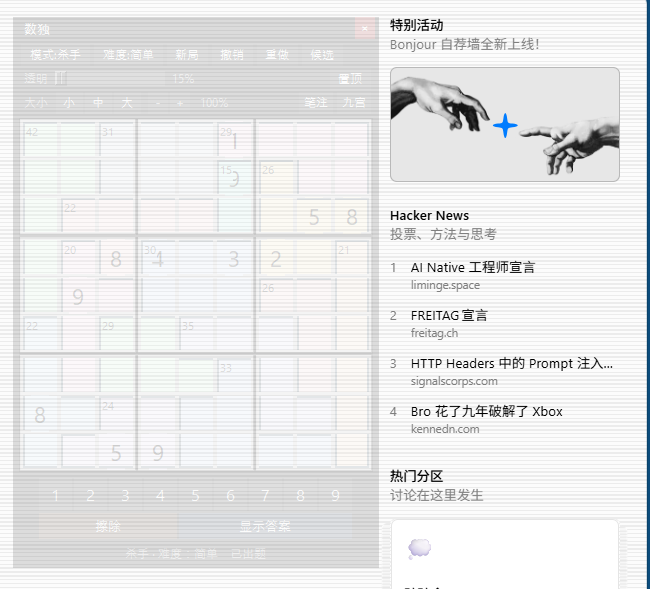Image resolution: width=650 pixels, height=589 pixels.
Task: Select the Sudoku cell with cage sum 21
Action: coord(352,259)
